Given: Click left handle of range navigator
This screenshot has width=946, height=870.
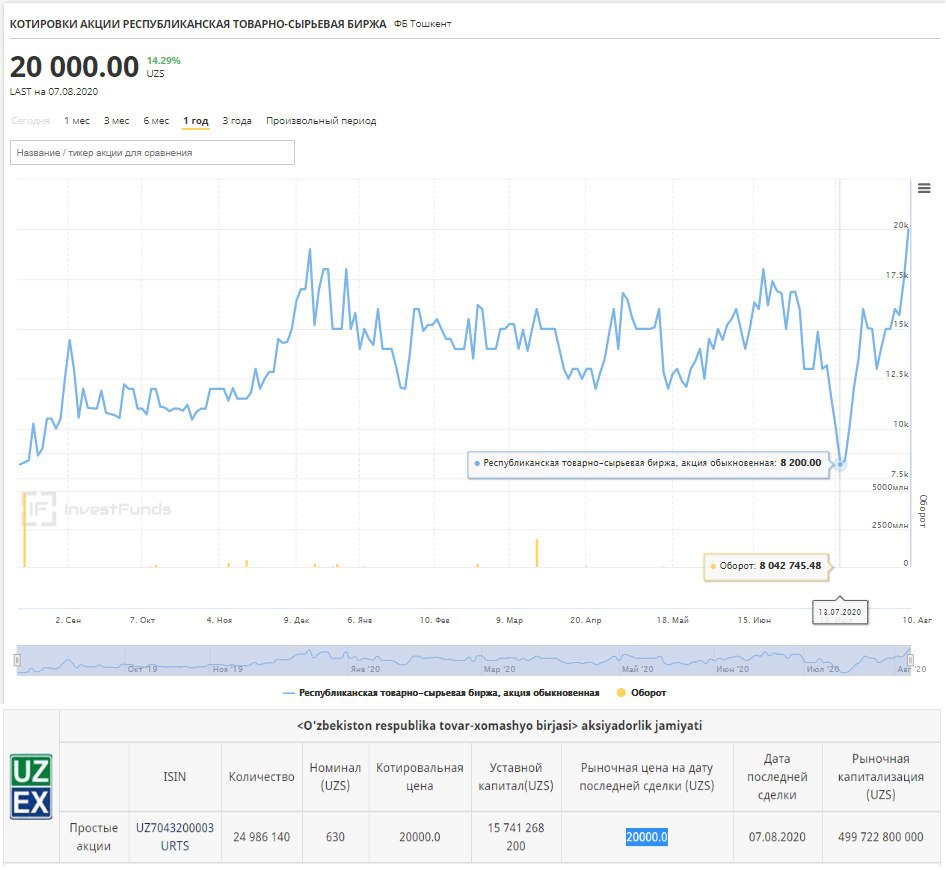Looking at the screenshot, I should 17,660.
